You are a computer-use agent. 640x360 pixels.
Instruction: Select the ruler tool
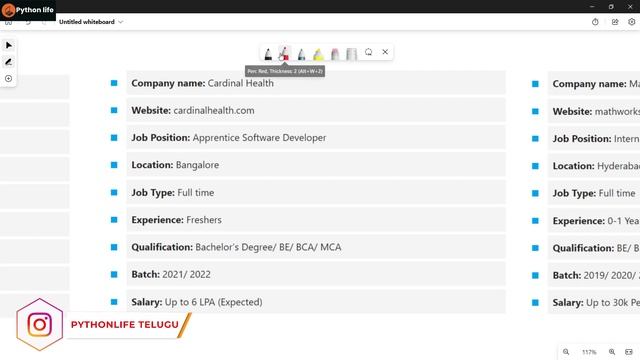(x=351, y=53)
